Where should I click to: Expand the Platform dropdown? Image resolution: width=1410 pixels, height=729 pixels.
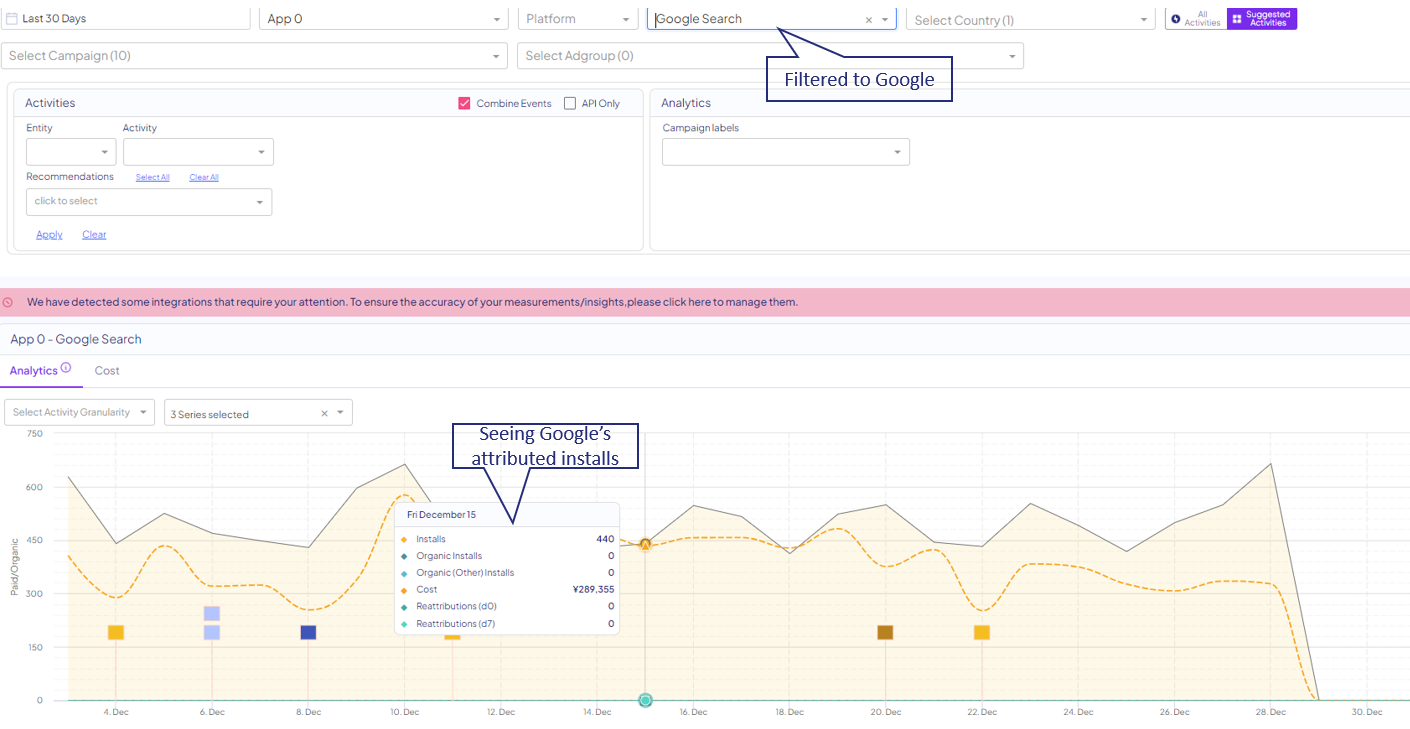click(x=577, y=19)
